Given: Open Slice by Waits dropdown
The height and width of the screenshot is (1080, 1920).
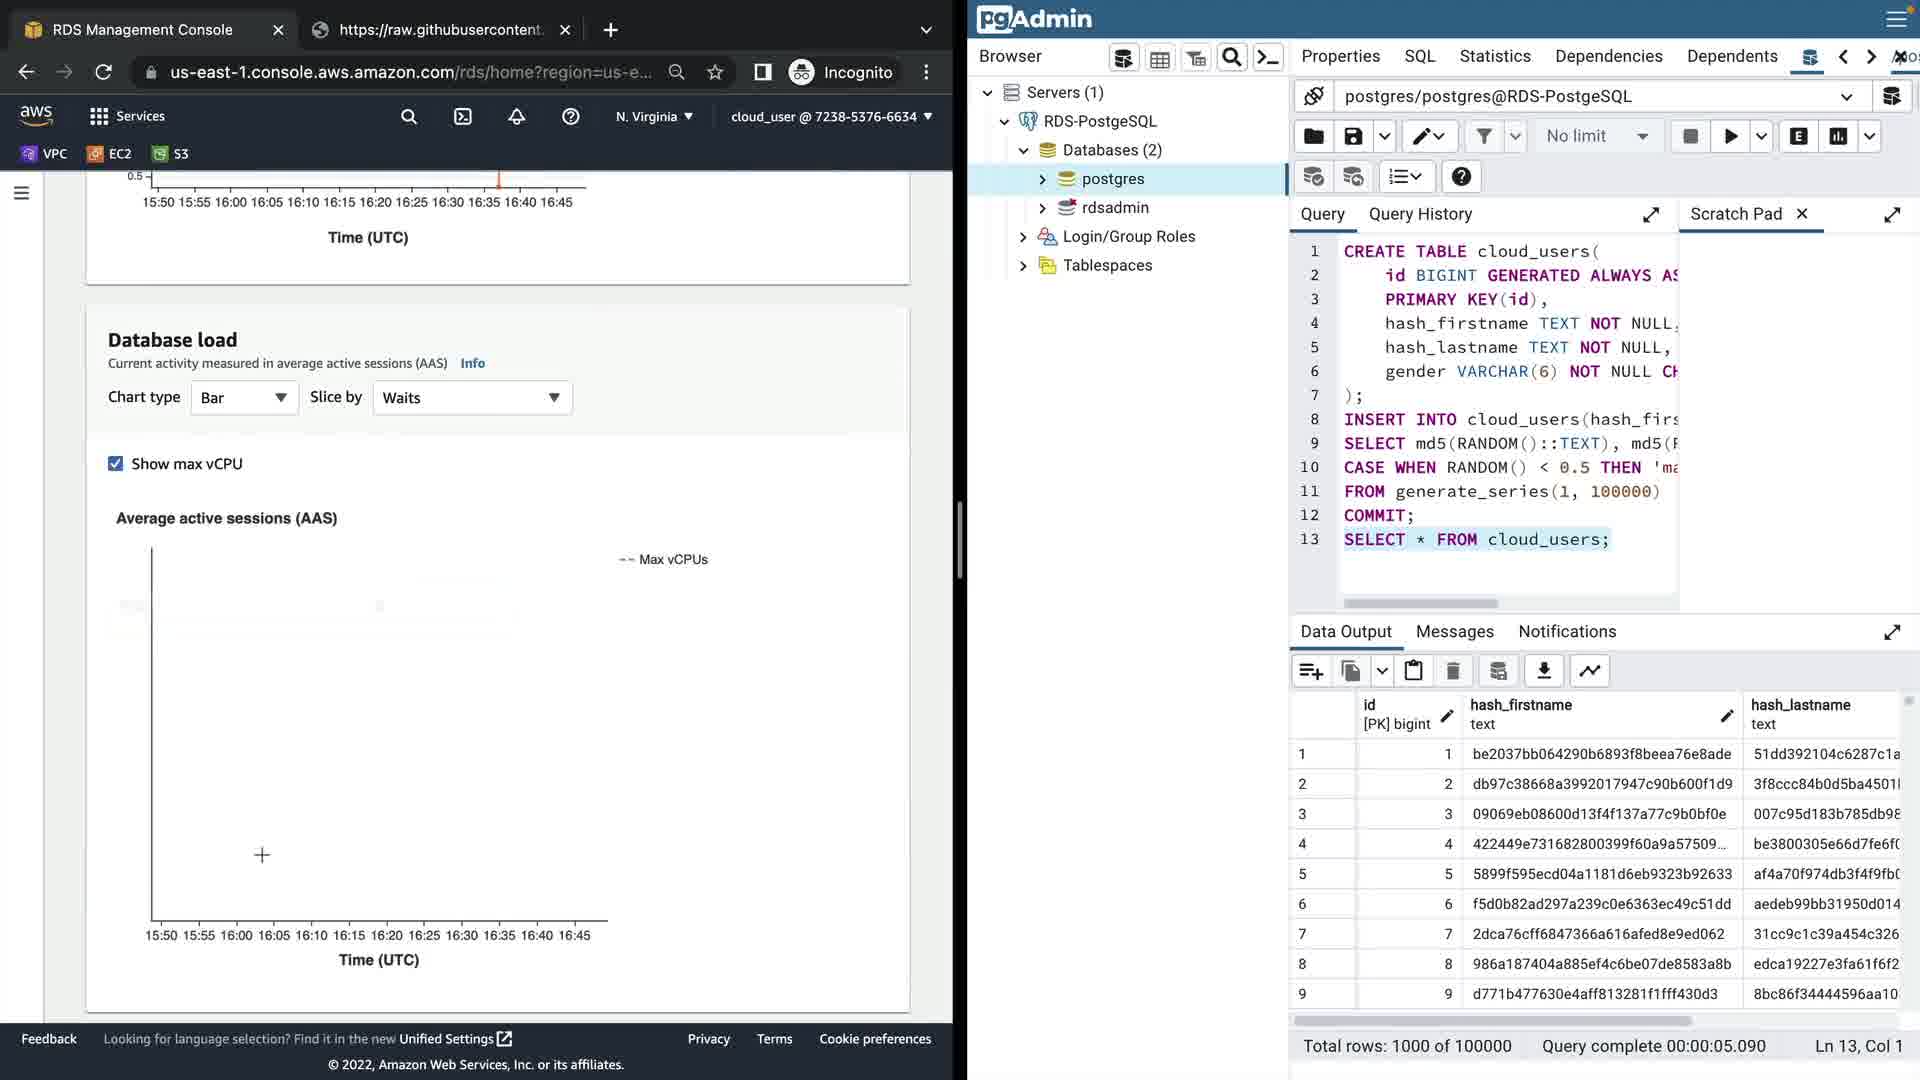Looking at the screenshot, I should (x=471, y=398).
